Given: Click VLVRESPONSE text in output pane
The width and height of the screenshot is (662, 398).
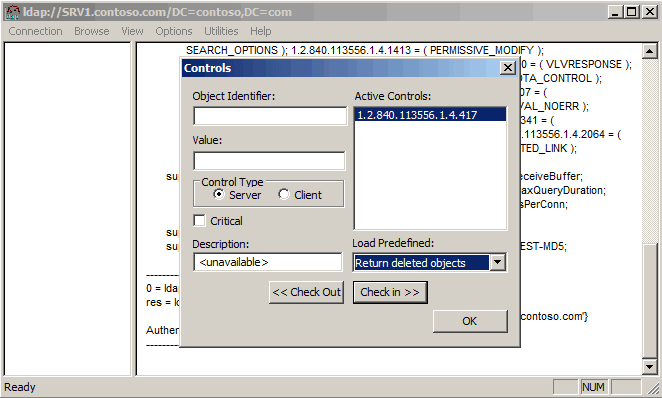Looking at the screenshot, I should tap(583, 64).
